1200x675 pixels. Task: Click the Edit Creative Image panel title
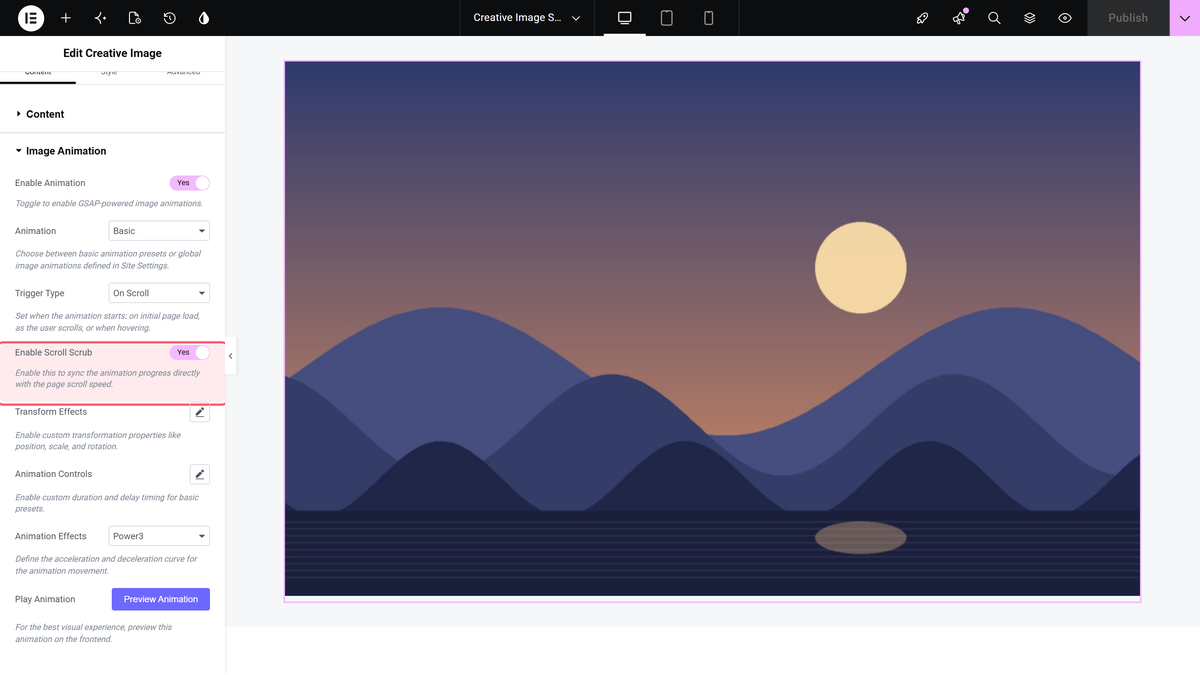pyautogui.click(x=112, y=53)
